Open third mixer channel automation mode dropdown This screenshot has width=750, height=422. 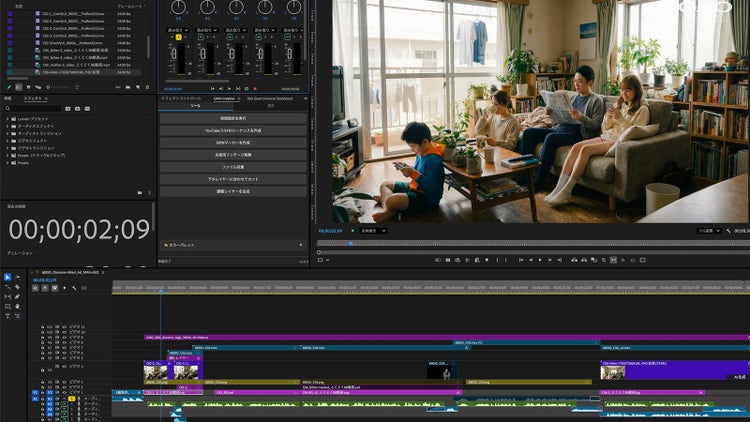tap(236, 30)
